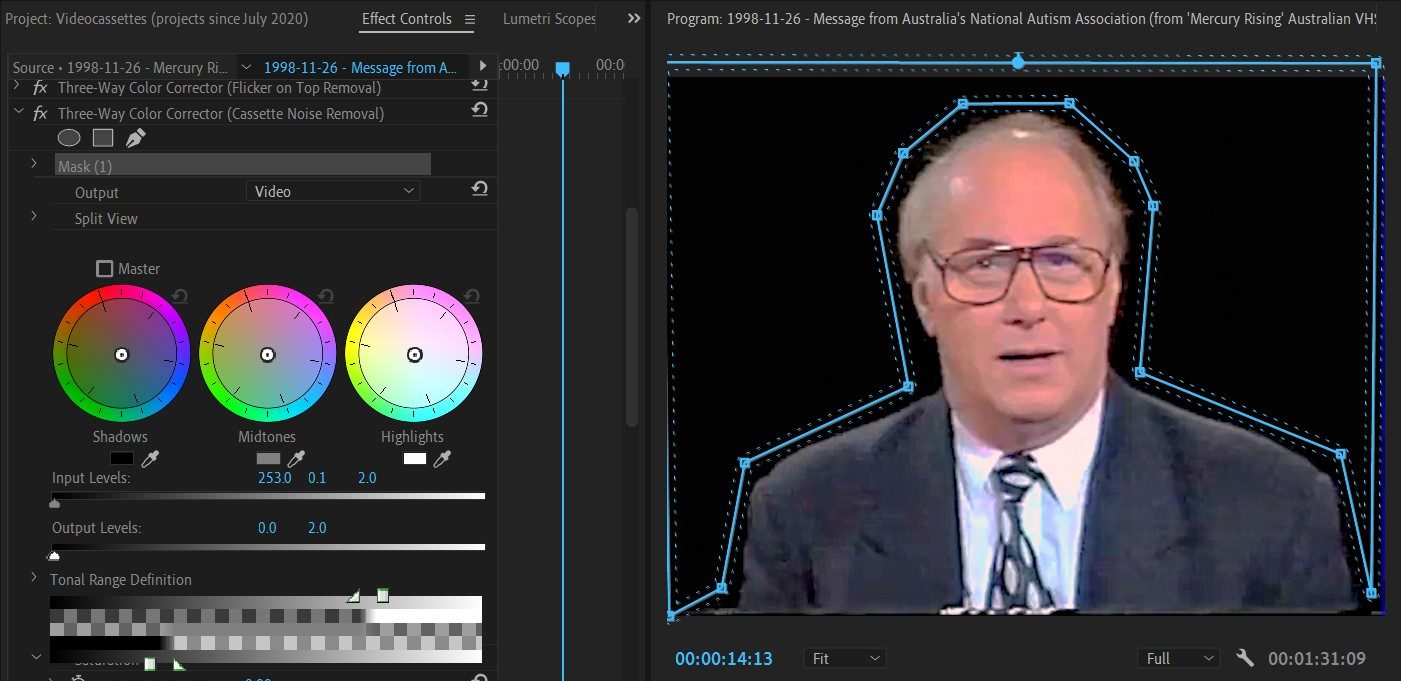Viewport: 1401px width, 681px height.
Task: Reset the Shadows color wheel
Action: tap(180, 296)
